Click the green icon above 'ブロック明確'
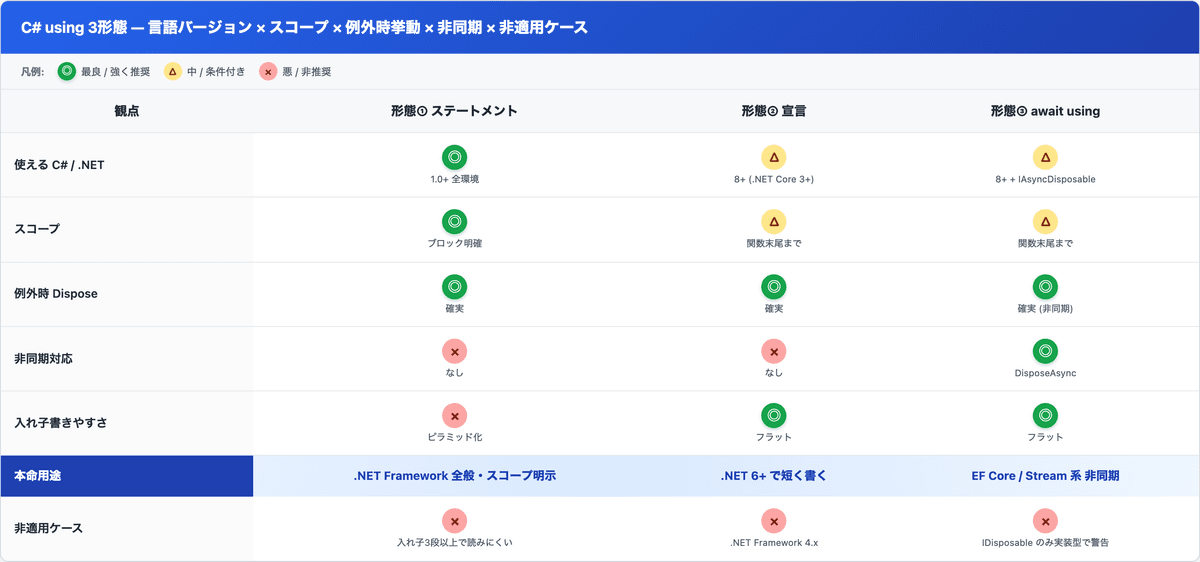This screenshot has width=1200, height=562. pos(454,222)
